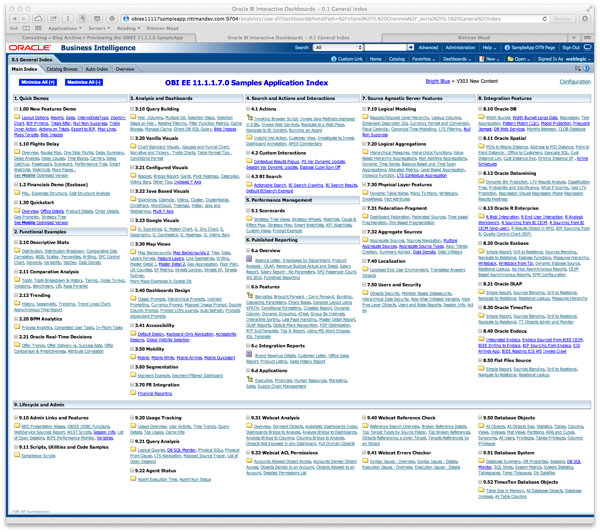Viewport: 600px width, 532px height.
Task: Switch to Consulting Blog Archive browser tab
Action: pos(102,38)
